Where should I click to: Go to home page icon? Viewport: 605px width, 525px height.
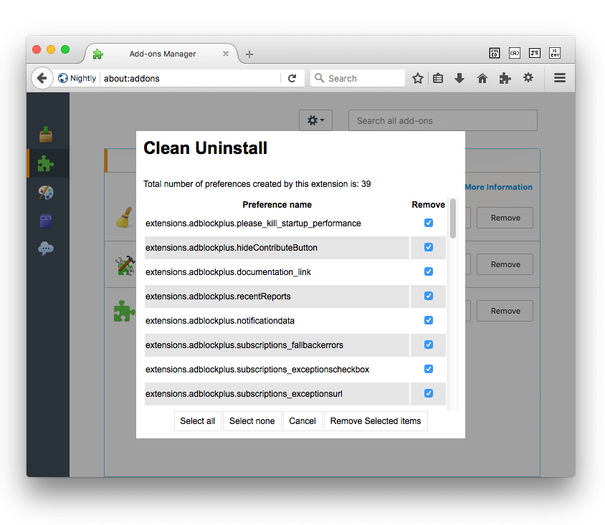click(482, 78)
